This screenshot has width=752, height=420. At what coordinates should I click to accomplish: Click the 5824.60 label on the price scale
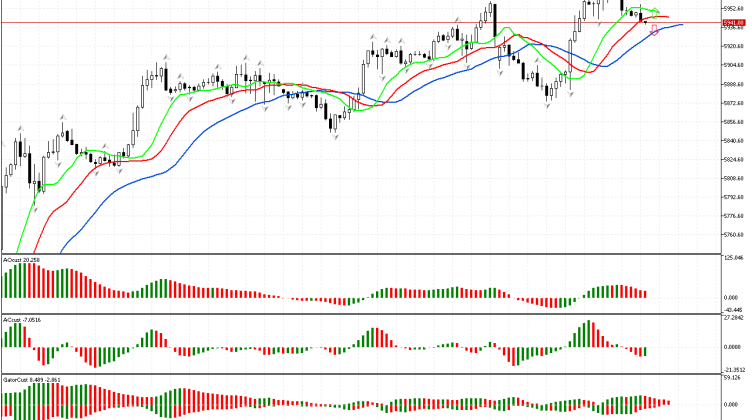735,160
